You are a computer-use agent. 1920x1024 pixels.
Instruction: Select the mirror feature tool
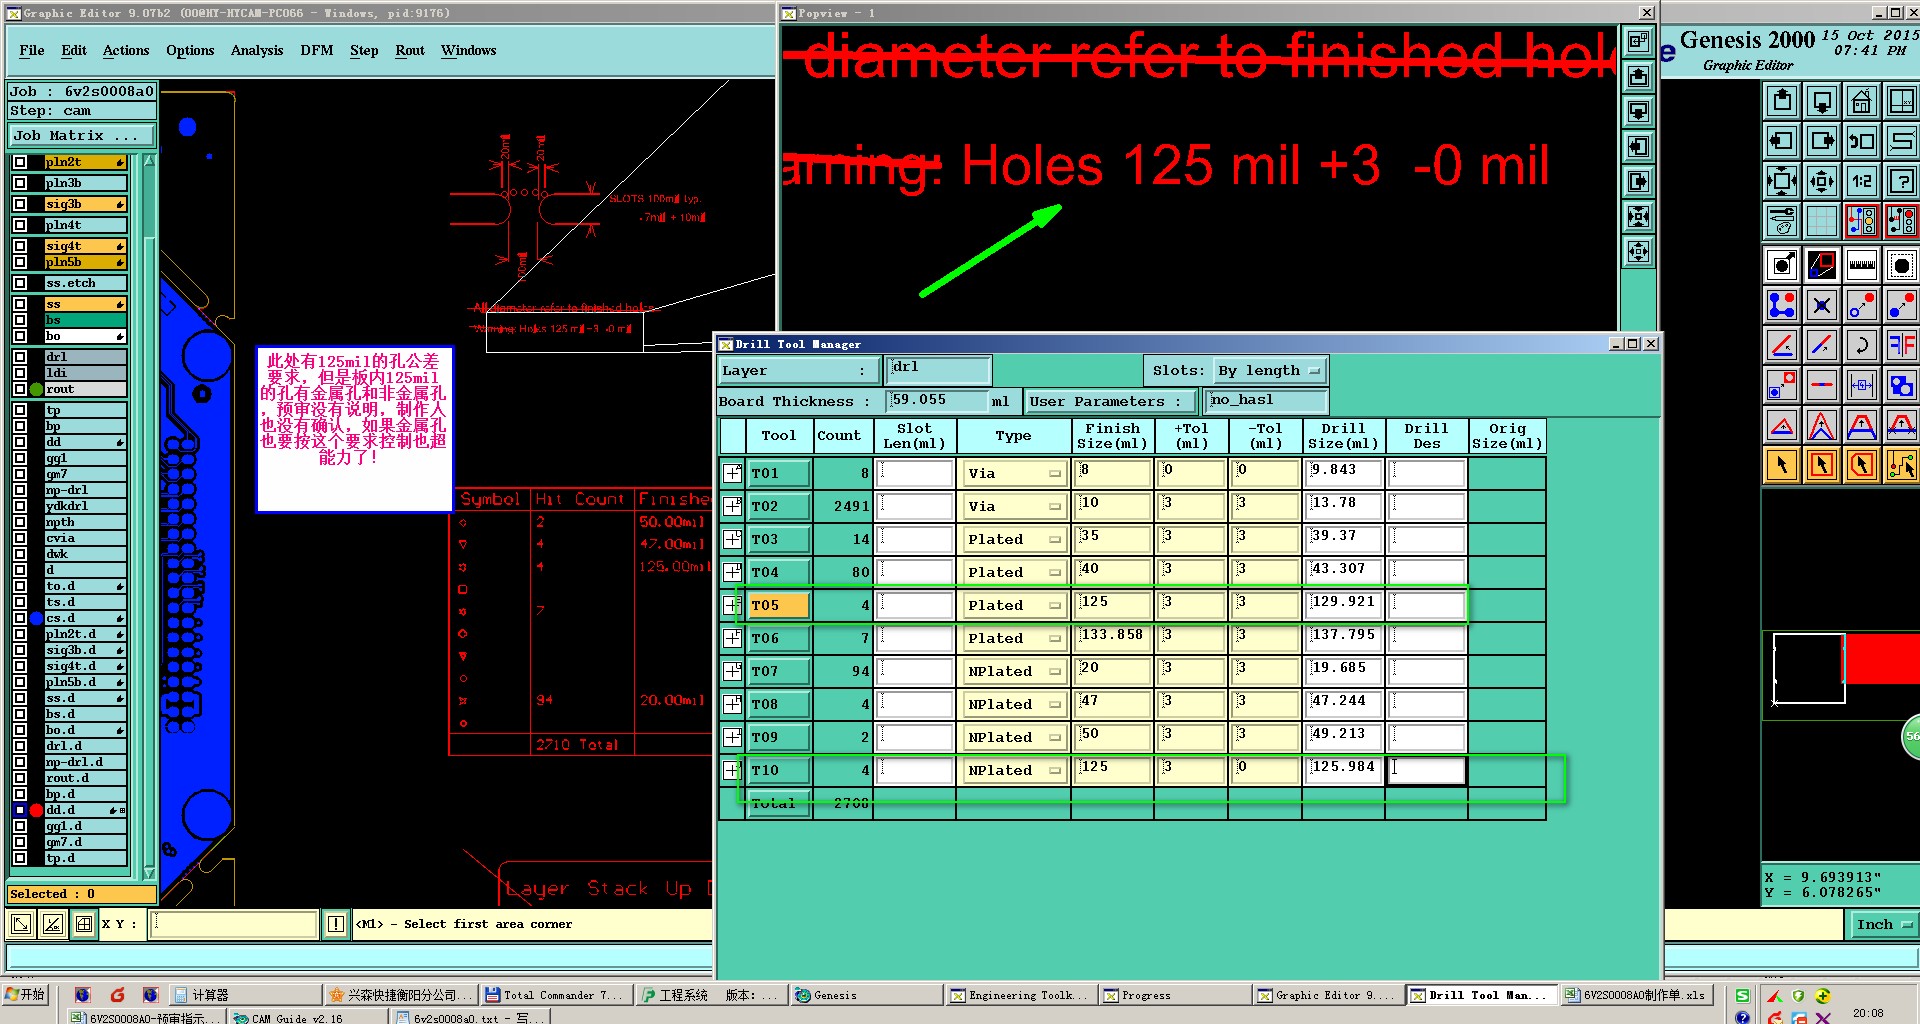[1901, 345]
